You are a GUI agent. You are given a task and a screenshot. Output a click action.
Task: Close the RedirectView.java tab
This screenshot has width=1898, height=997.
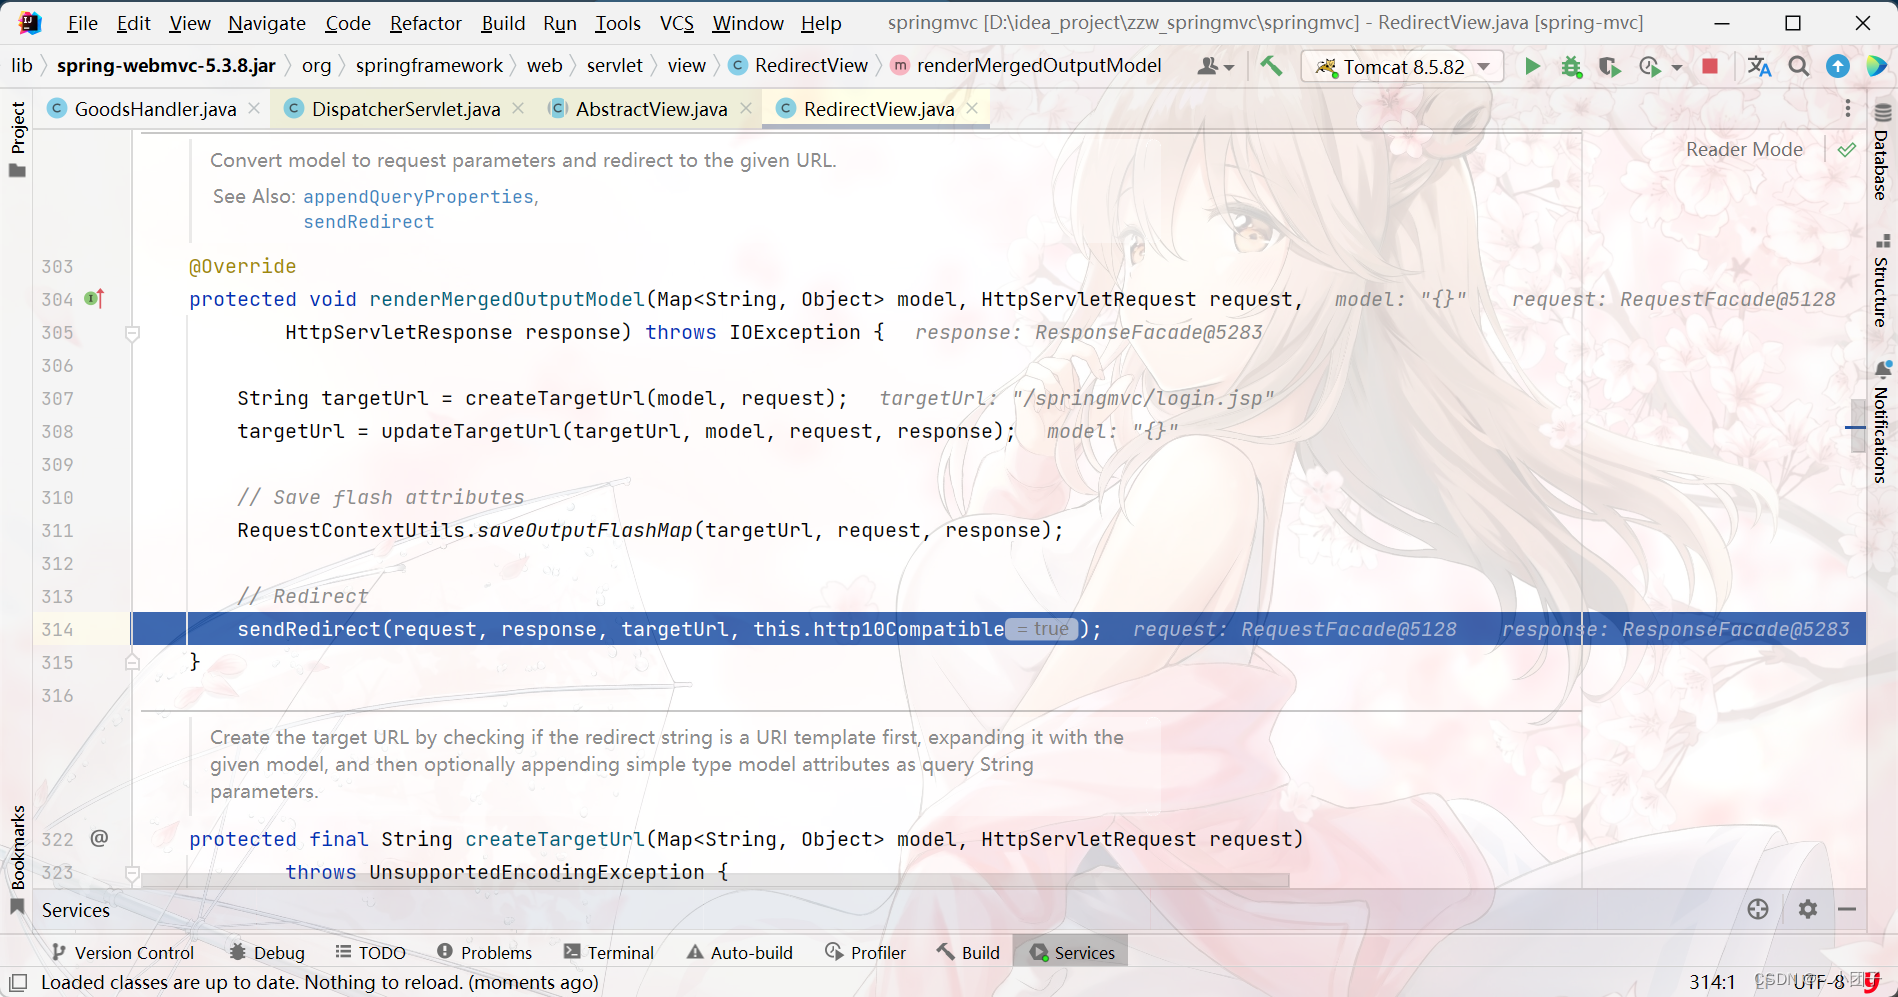[x=972, y=108]
